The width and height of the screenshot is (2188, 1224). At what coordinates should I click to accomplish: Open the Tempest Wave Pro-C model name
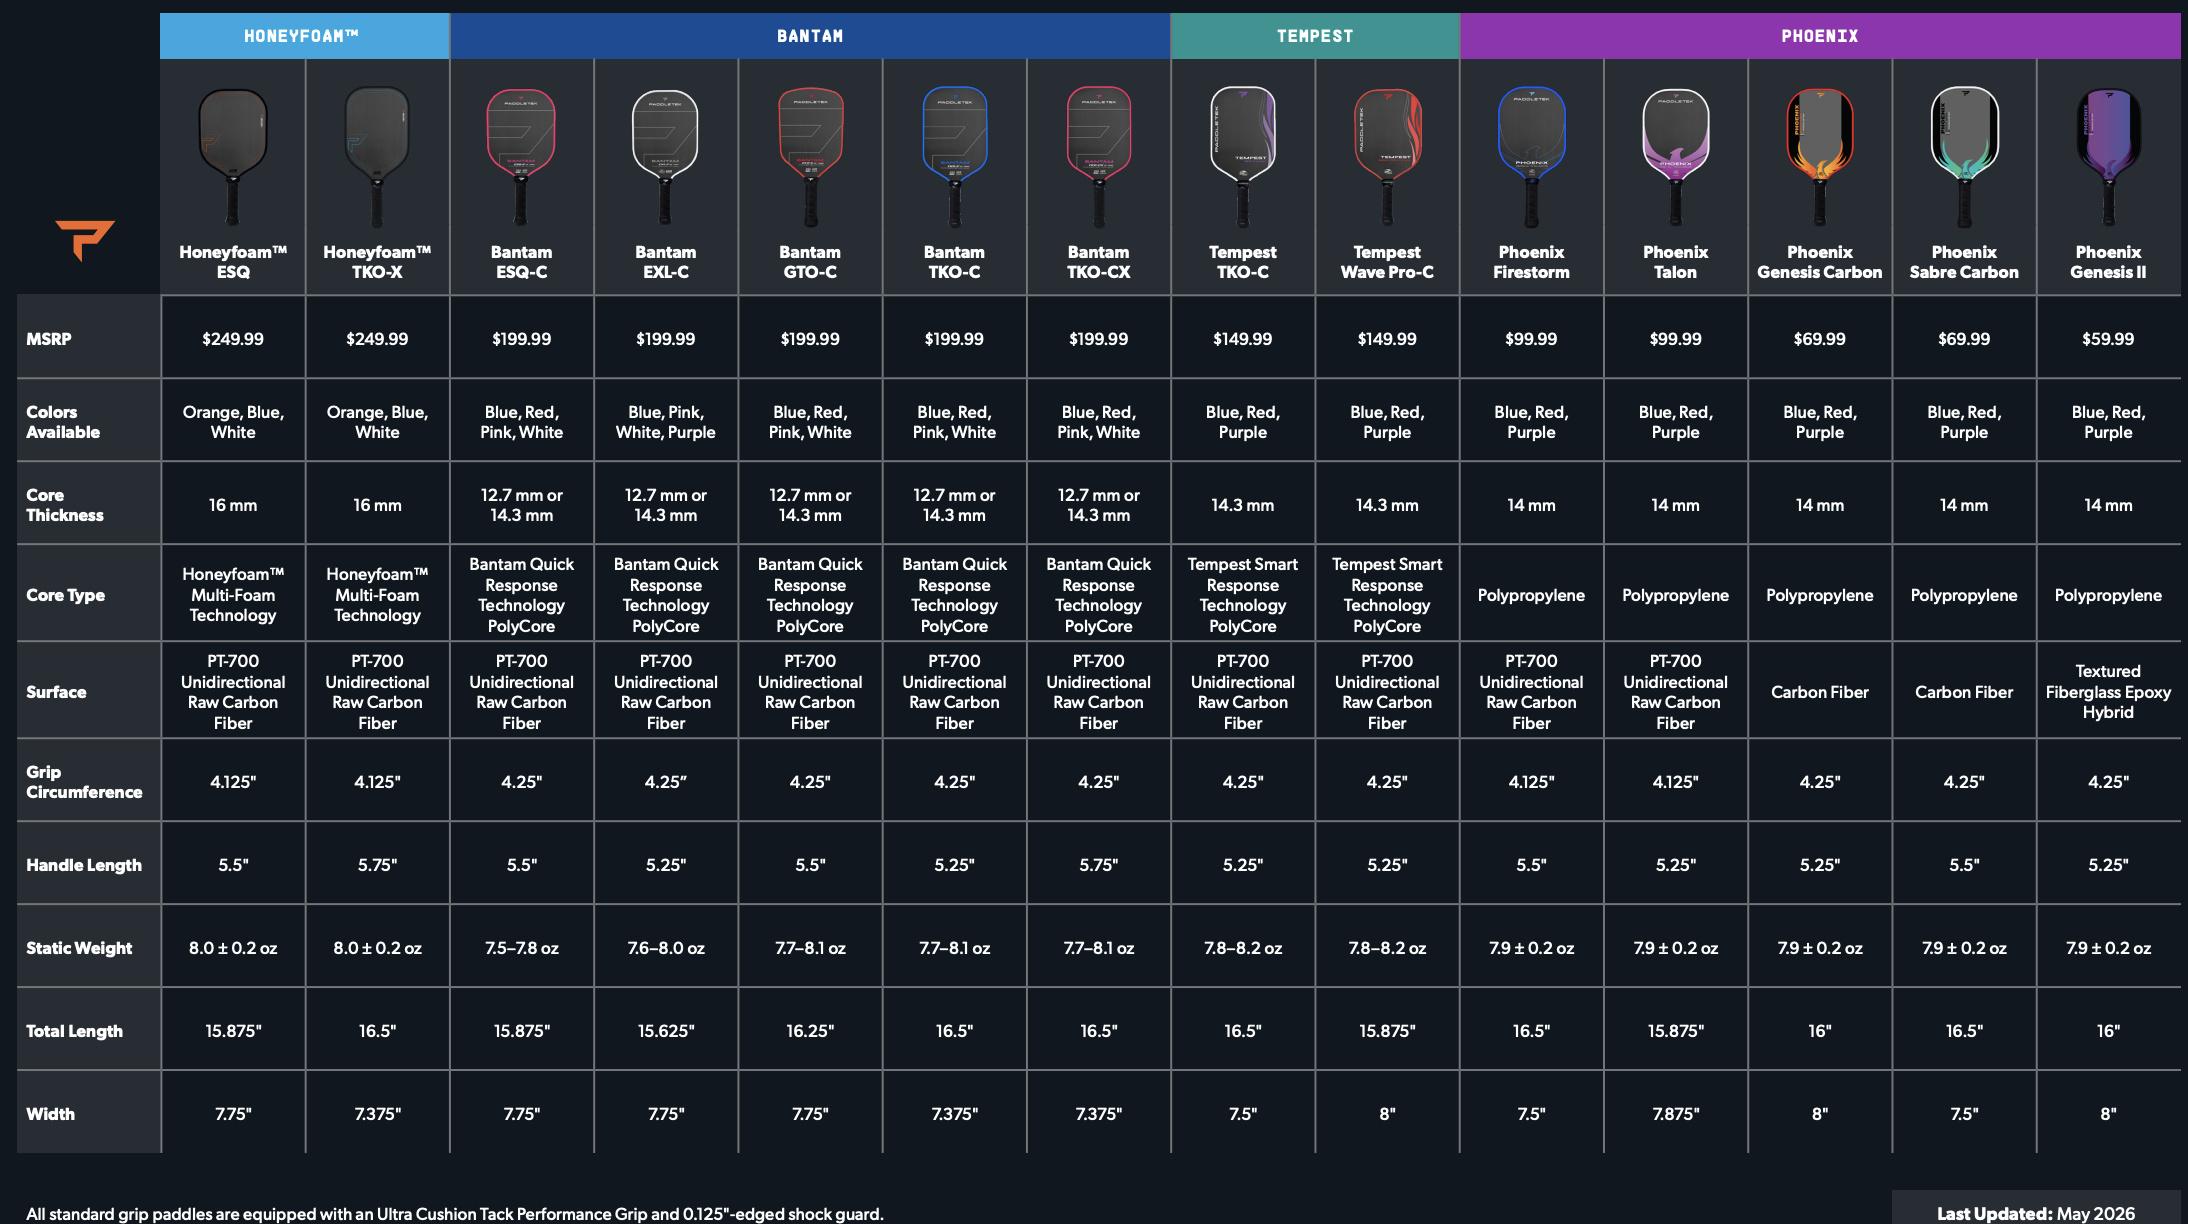point(1387,262)
